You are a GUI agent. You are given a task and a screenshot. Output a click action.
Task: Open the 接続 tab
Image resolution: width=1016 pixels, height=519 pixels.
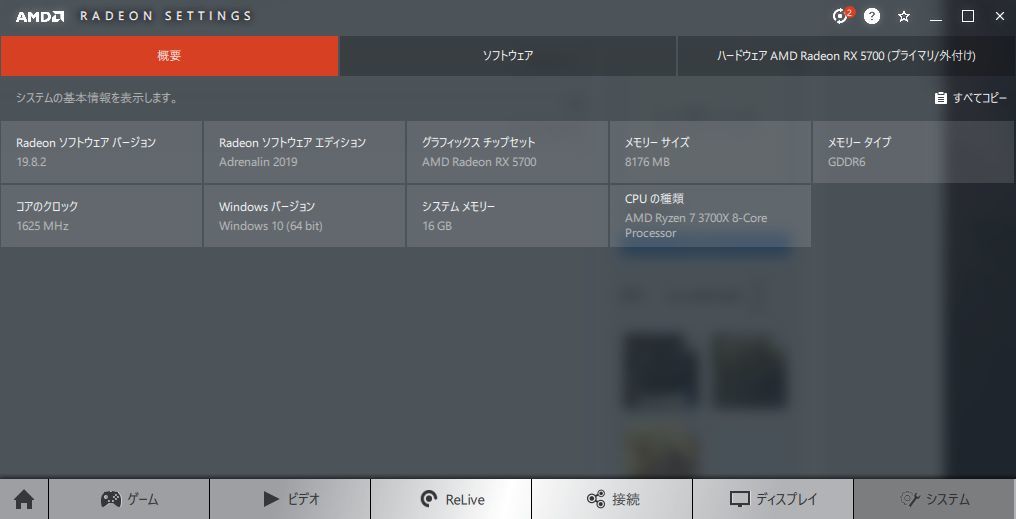click(x=612, y=499)
